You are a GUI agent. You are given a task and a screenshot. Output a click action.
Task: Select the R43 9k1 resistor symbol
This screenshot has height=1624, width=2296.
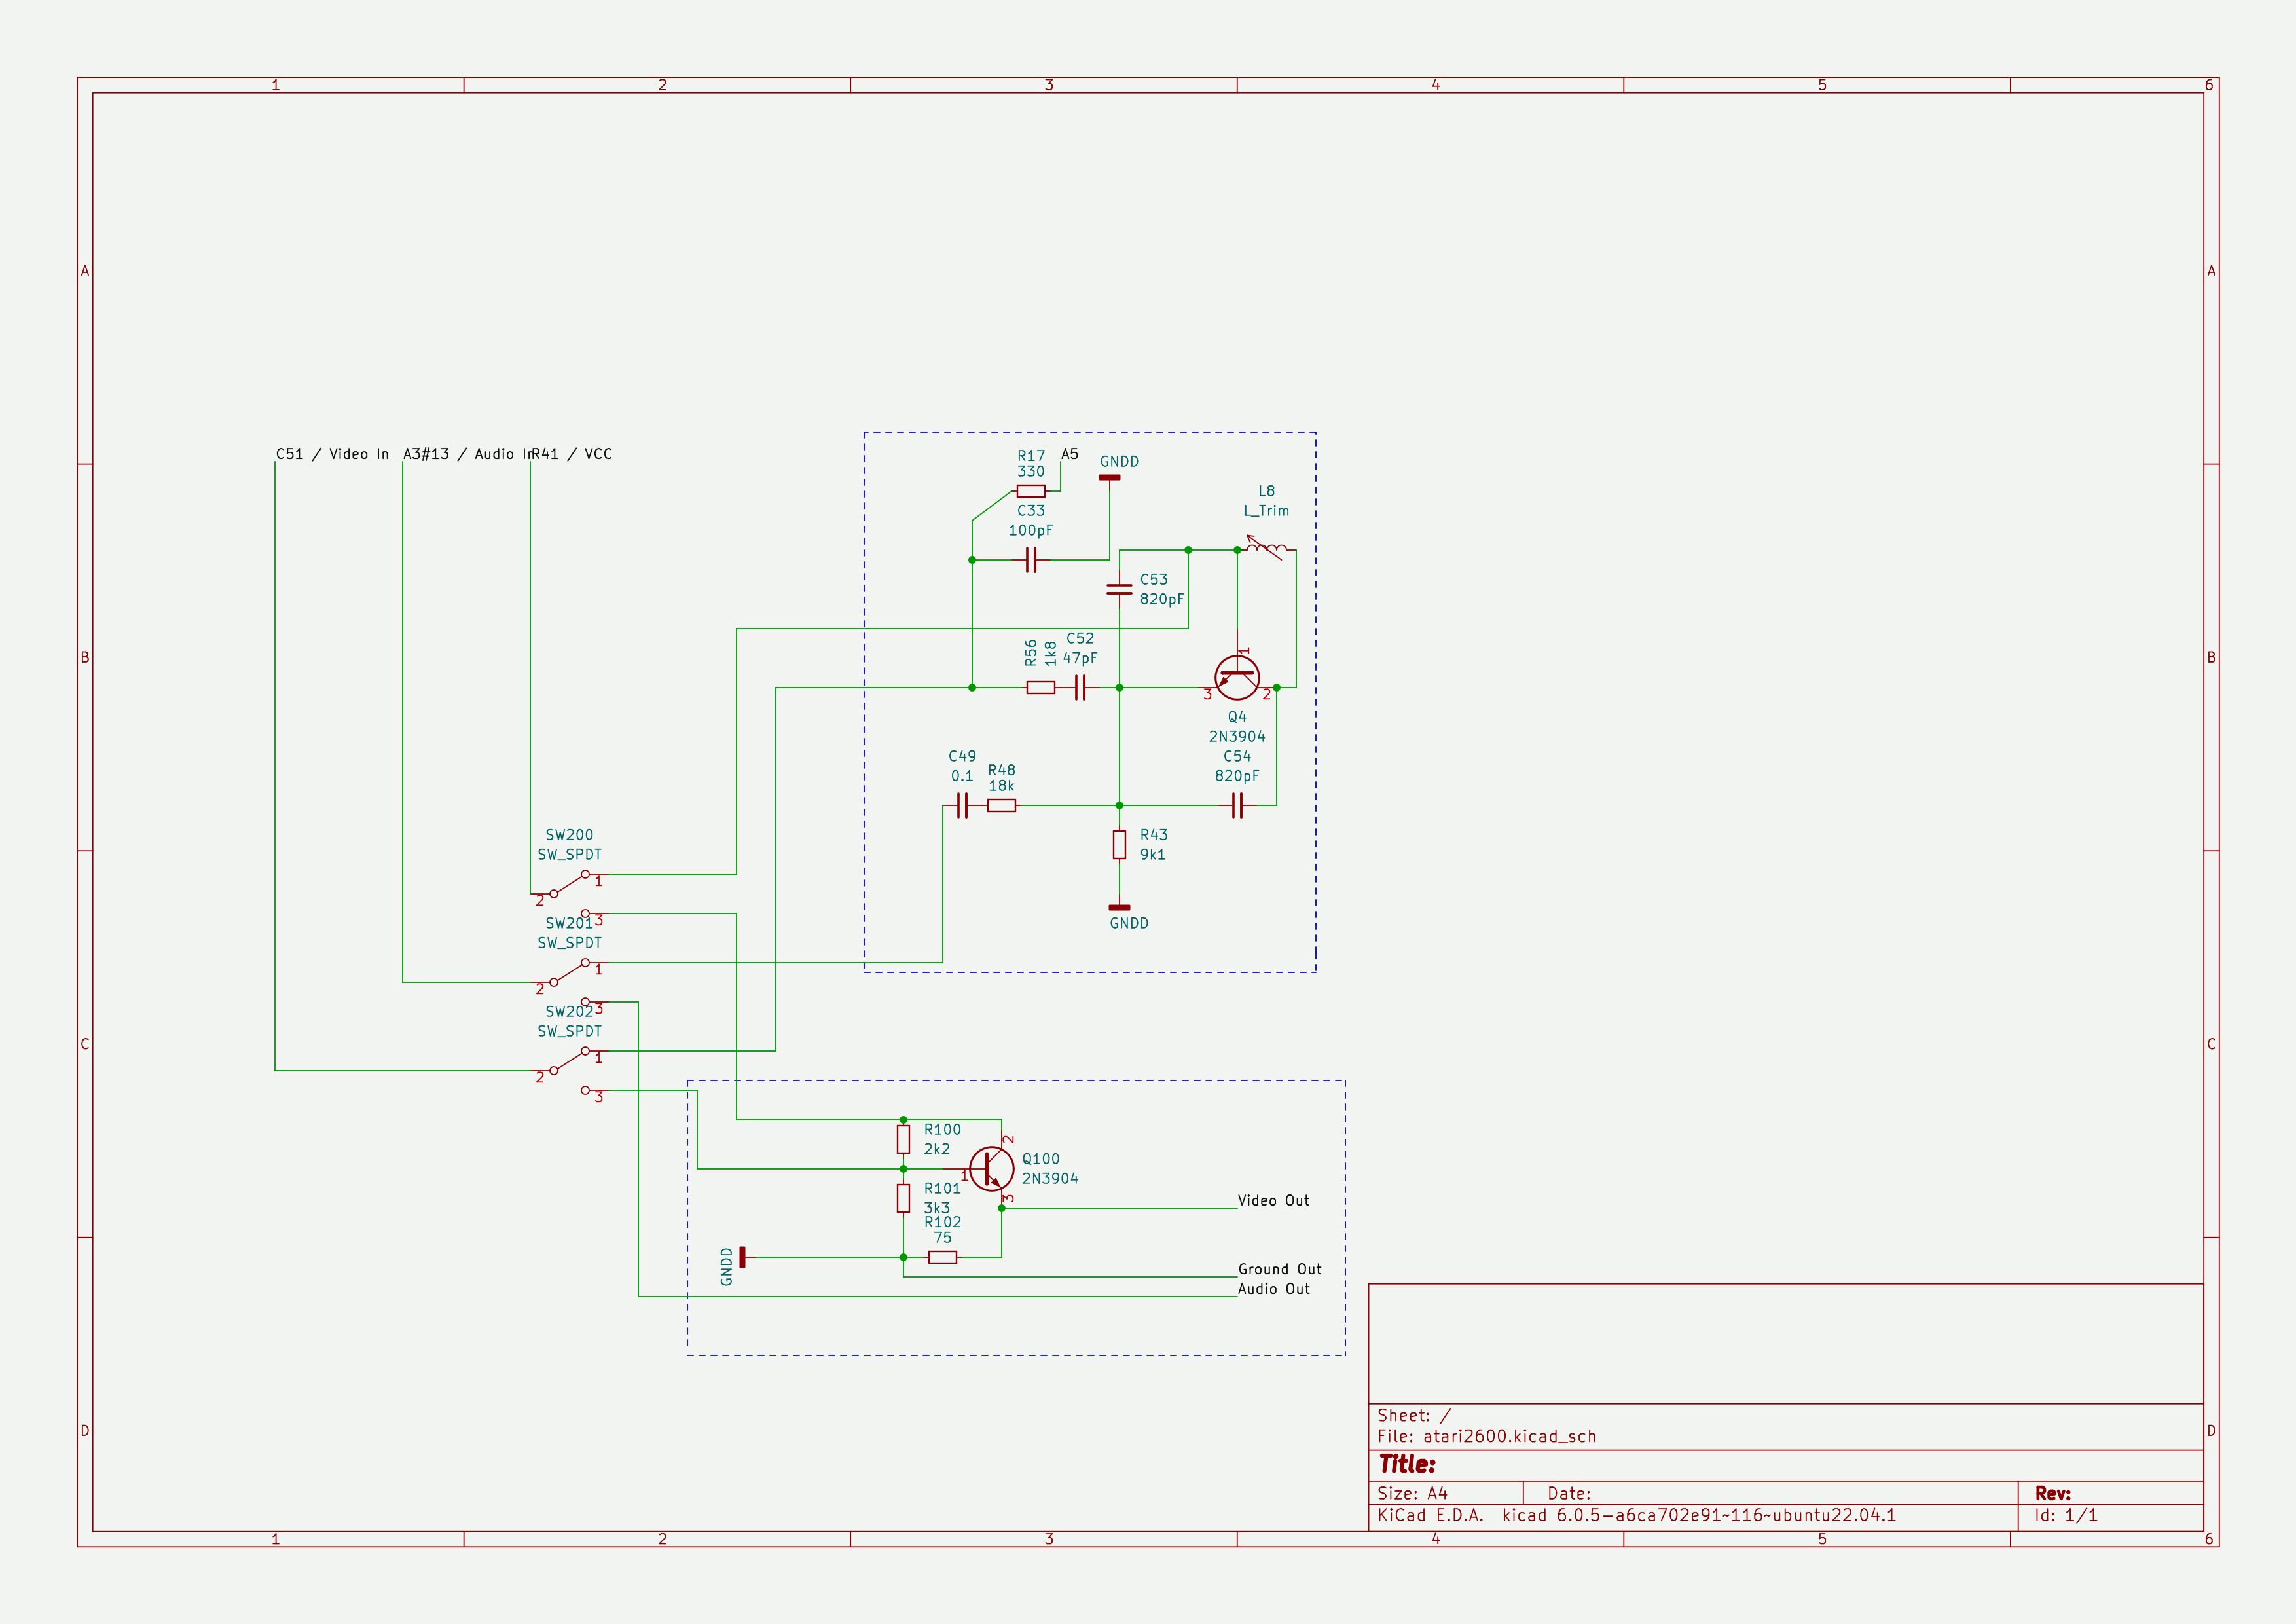click(1119, 844)
